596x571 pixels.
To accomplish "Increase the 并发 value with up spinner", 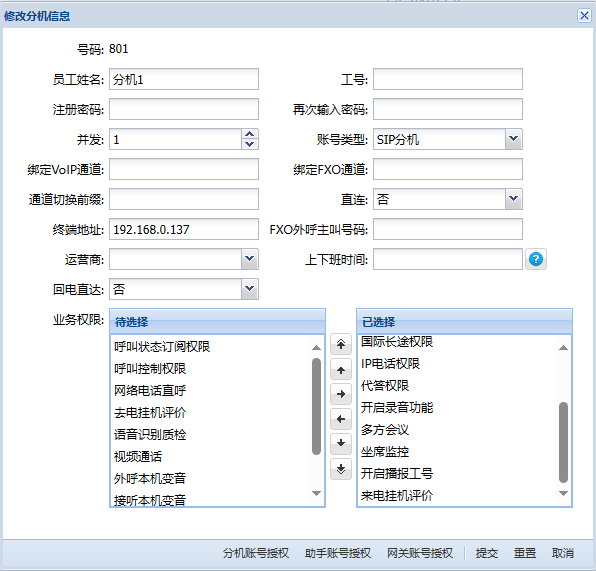I will click(x=250, y=135).
